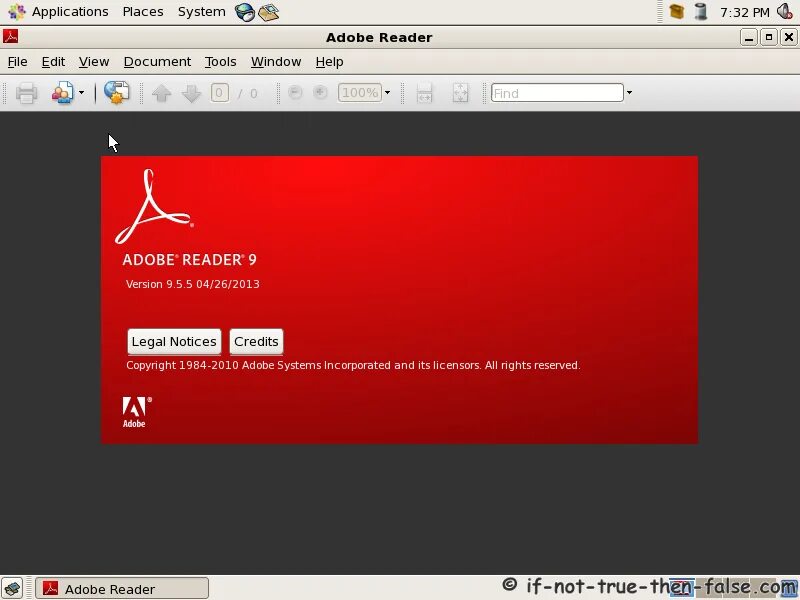Click the Adobe company logo on splash
This screenshot has height=600, width=800.
pyautogui.click(x=137, y=412)
